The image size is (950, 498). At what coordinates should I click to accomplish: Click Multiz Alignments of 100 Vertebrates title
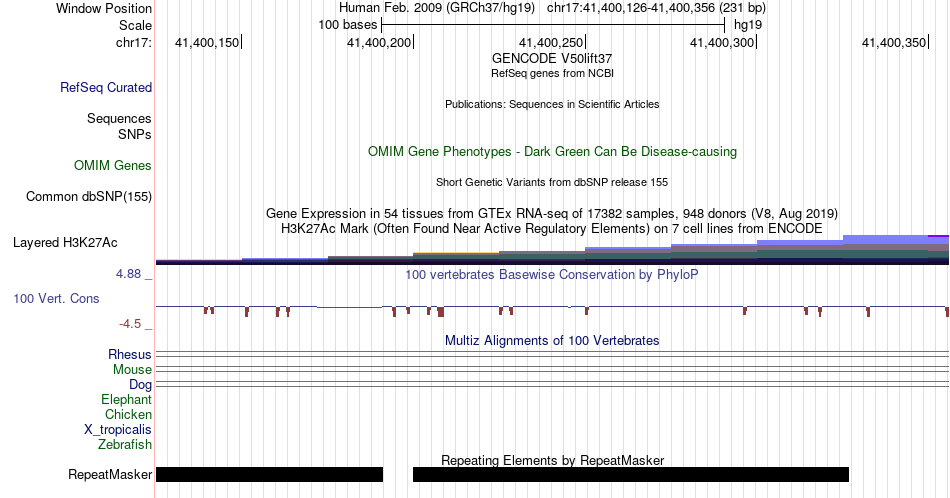pyautogui.click(x=552, y=340)
